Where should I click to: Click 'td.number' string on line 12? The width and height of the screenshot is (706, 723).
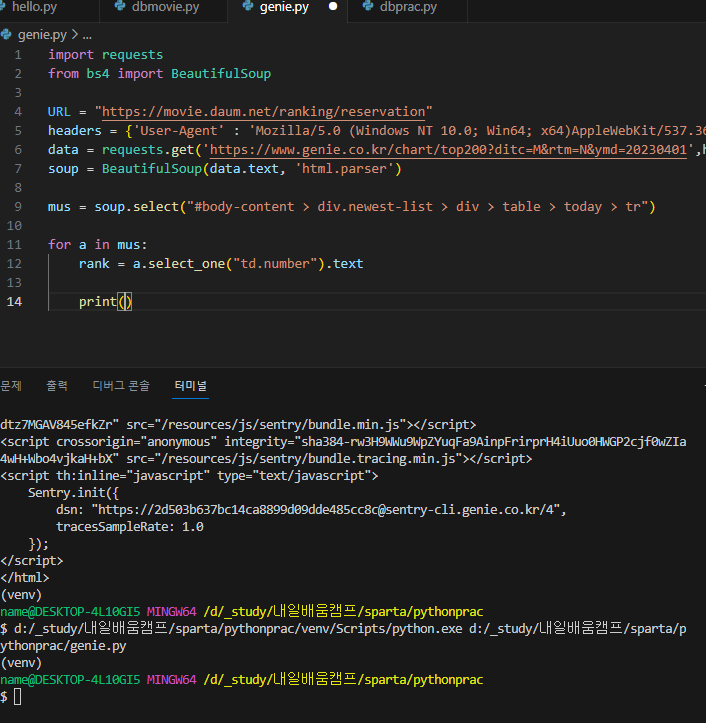275,264
